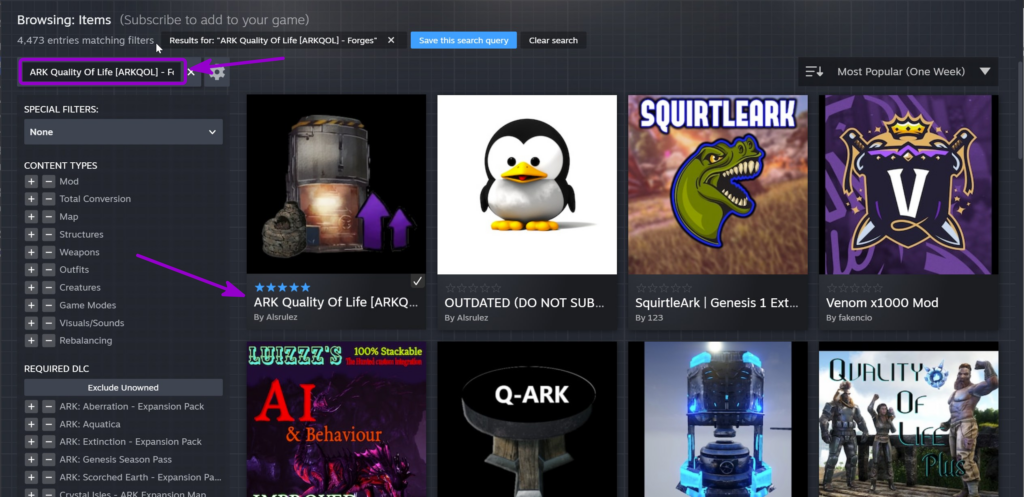Include ARK: Genesis Season Pass DLC
Screen dimensions: 1024x497
coord(31,459)
